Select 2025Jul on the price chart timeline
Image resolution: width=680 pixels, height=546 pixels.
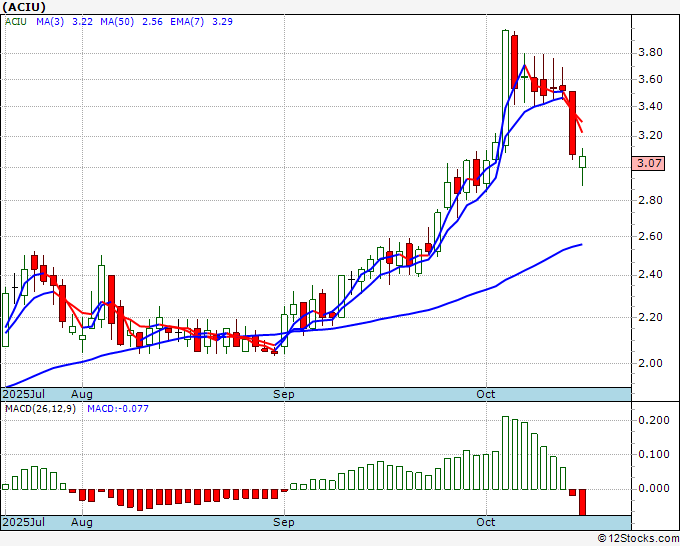24,394
